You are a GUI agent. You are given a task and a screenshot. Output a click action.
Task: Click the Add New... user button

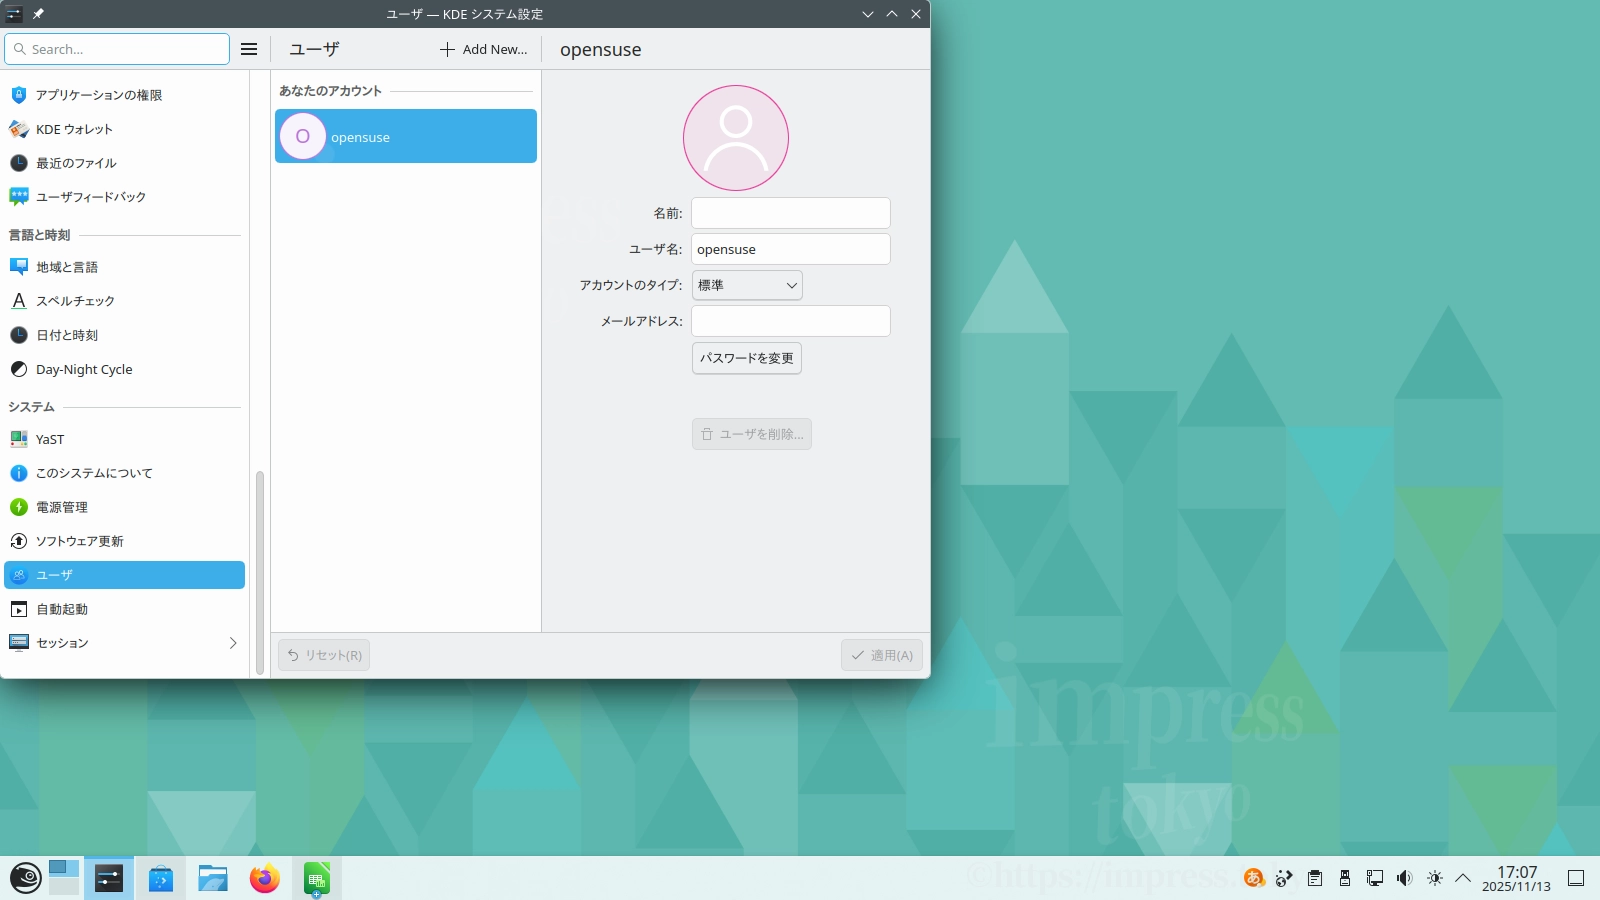(x=484, y=49)
